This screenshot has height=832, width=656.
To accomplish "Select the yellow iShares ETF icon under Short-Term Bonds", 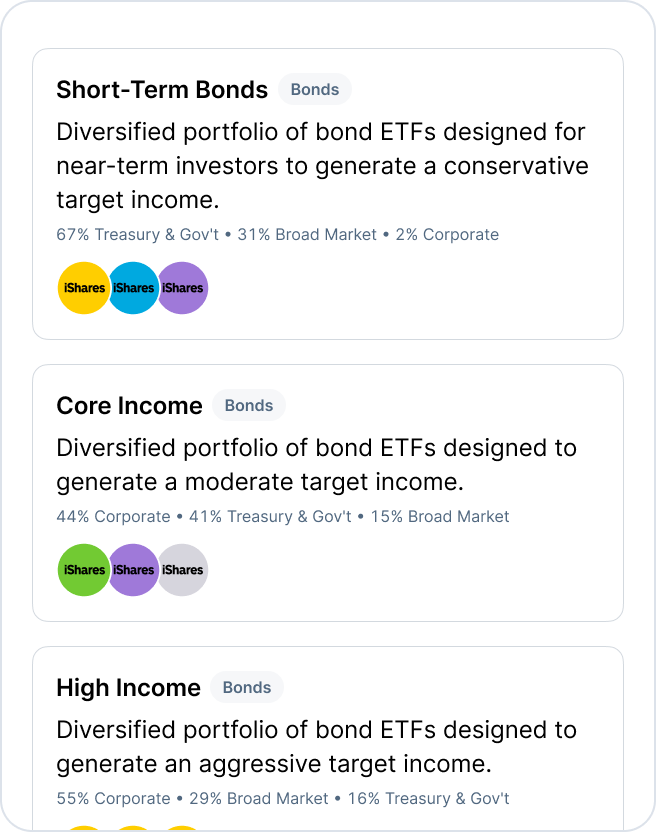I will [x=84, y=288].
